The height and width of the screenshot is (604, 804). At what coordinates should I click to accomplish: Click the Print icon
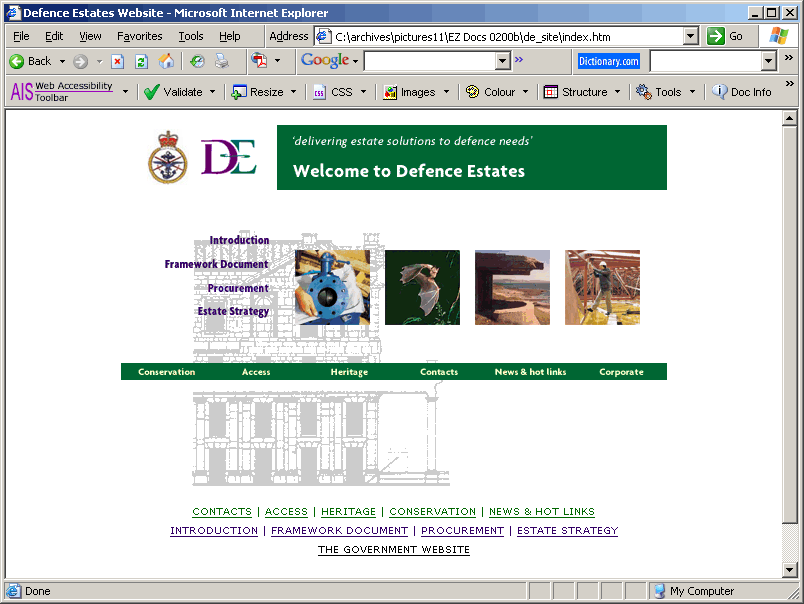point(222,62)
